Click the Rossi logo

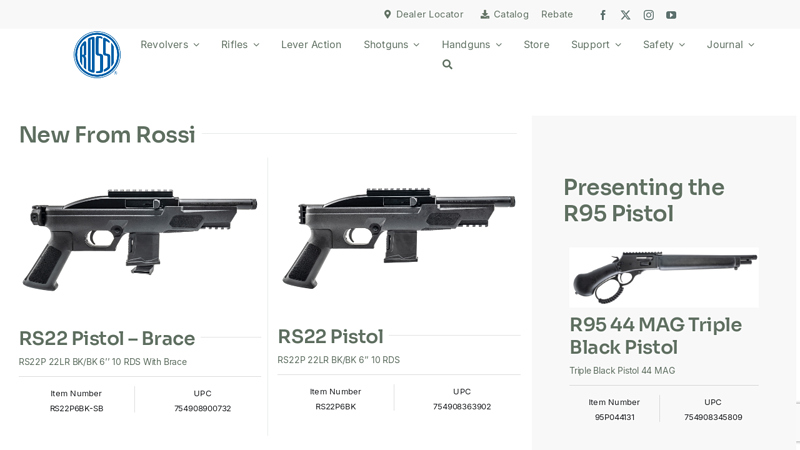pos(97,55)
